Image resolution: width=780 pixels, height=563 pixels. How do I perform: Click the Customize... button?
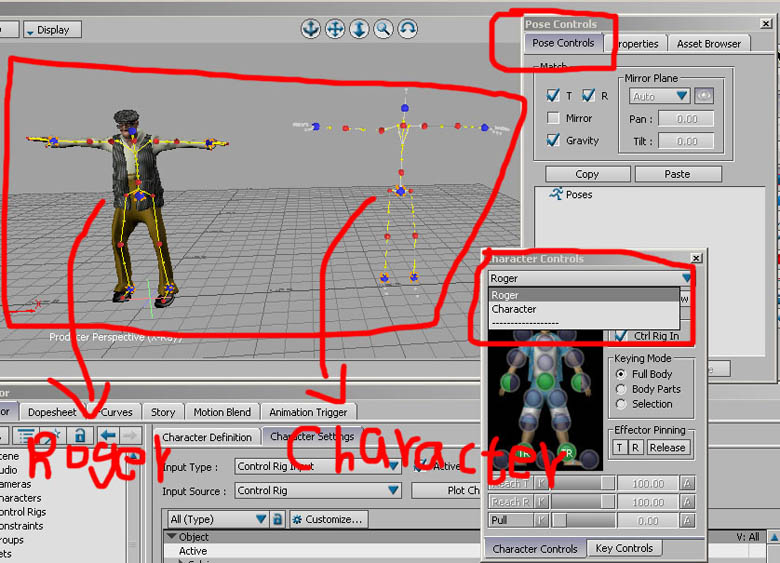click(x=329, y=519)
